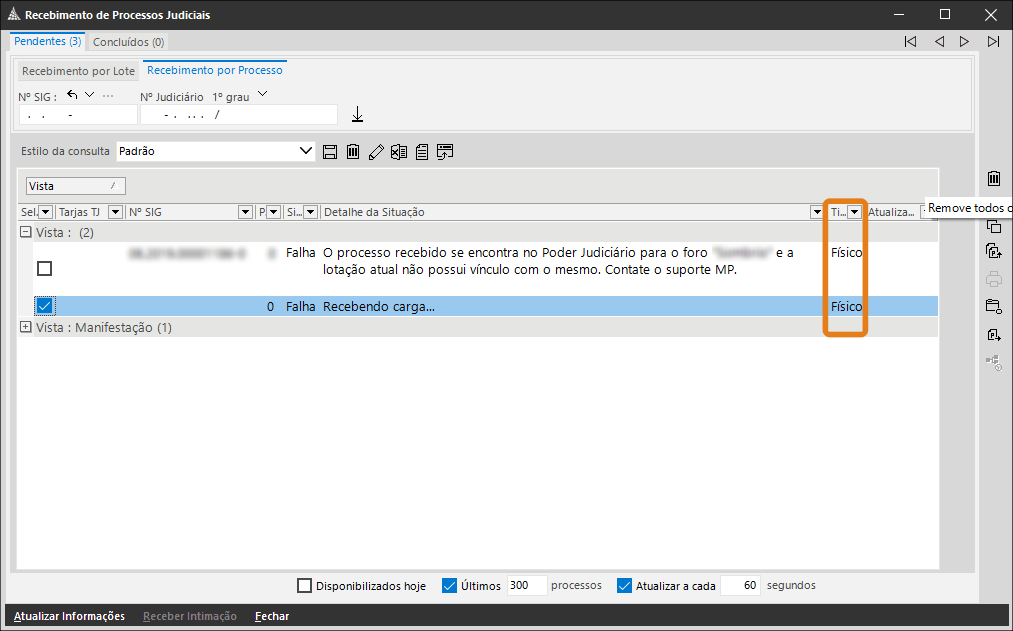Open the Detalhe da Situação column filter dropdown
This screenshot has width=1013, height=631.
click(x=817, y=212)
